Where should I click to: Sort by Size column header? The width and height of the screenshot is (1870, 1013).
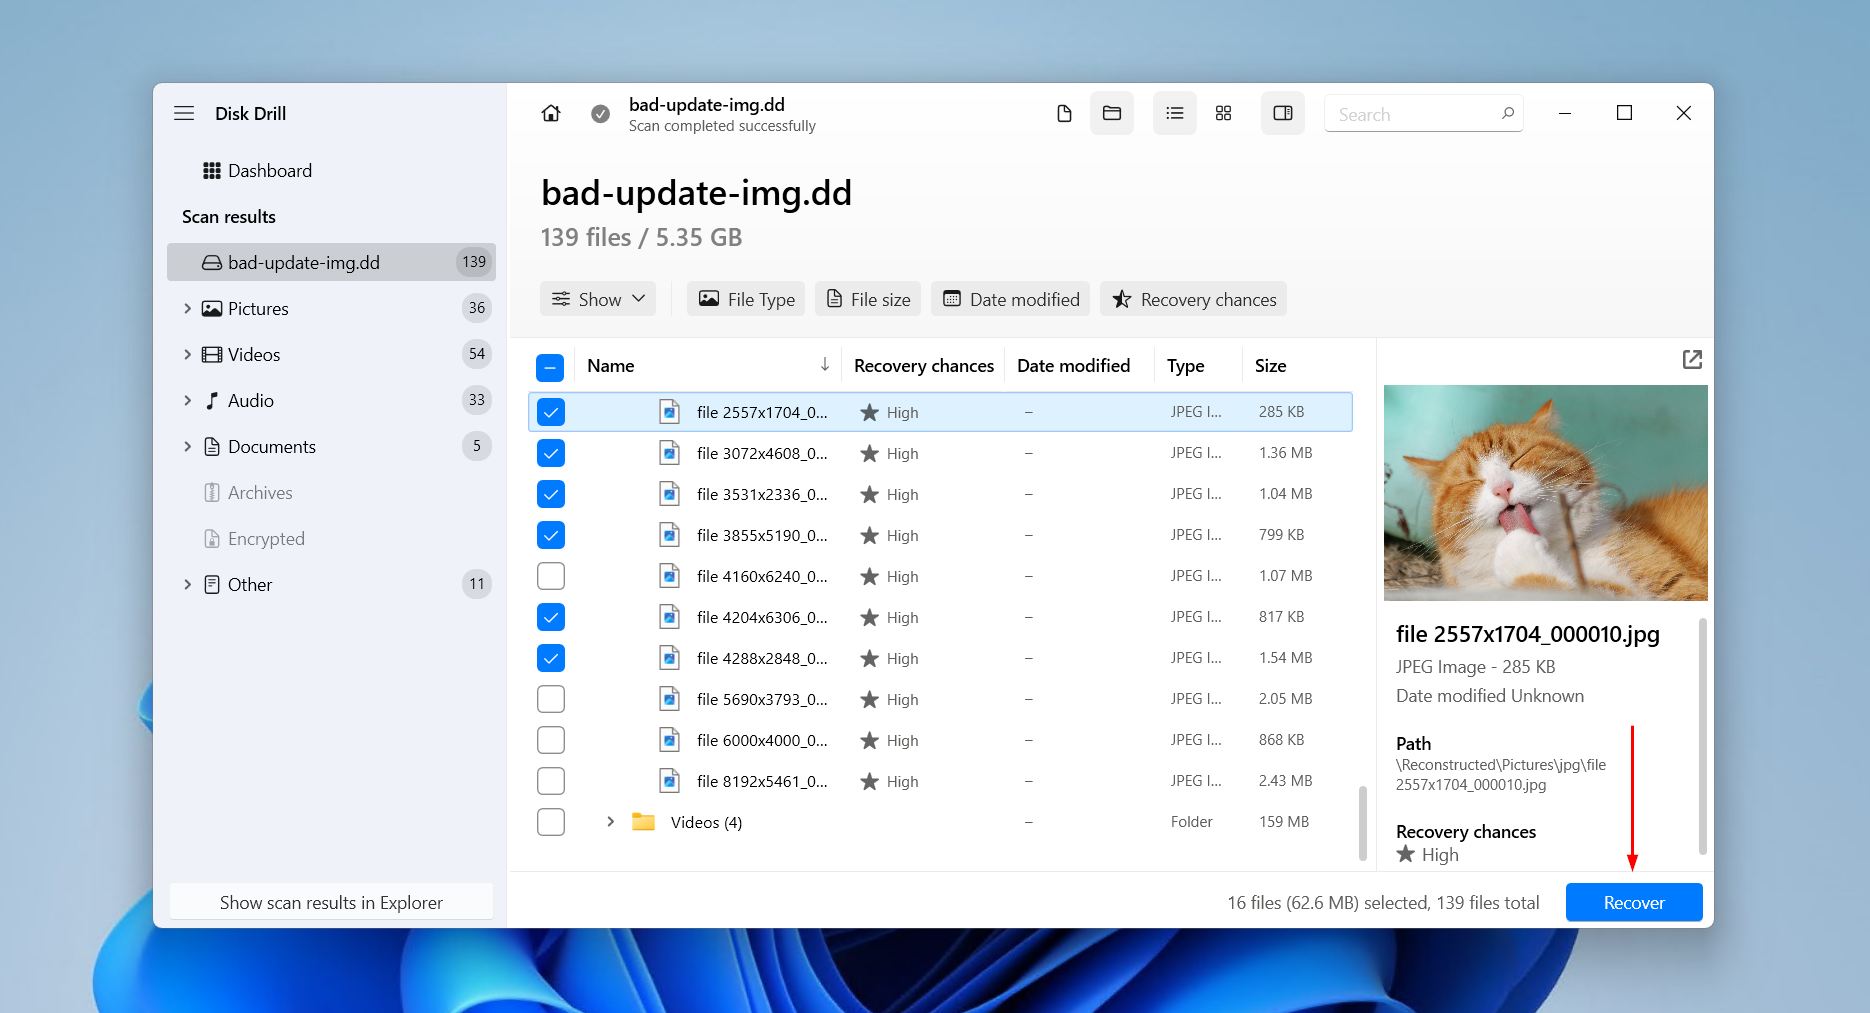pyautogui.click(x=1270, y=366)
